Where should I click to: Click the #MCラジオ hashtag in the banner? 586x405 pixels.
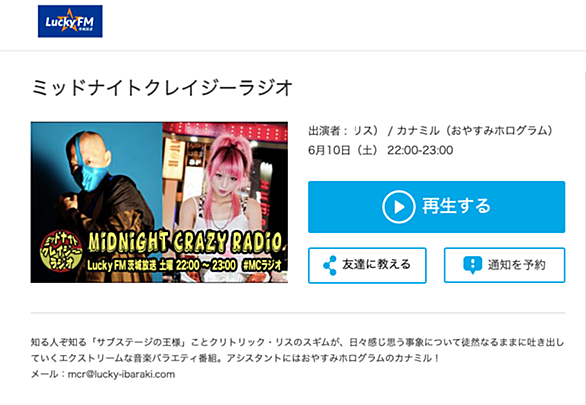[262, 265]
